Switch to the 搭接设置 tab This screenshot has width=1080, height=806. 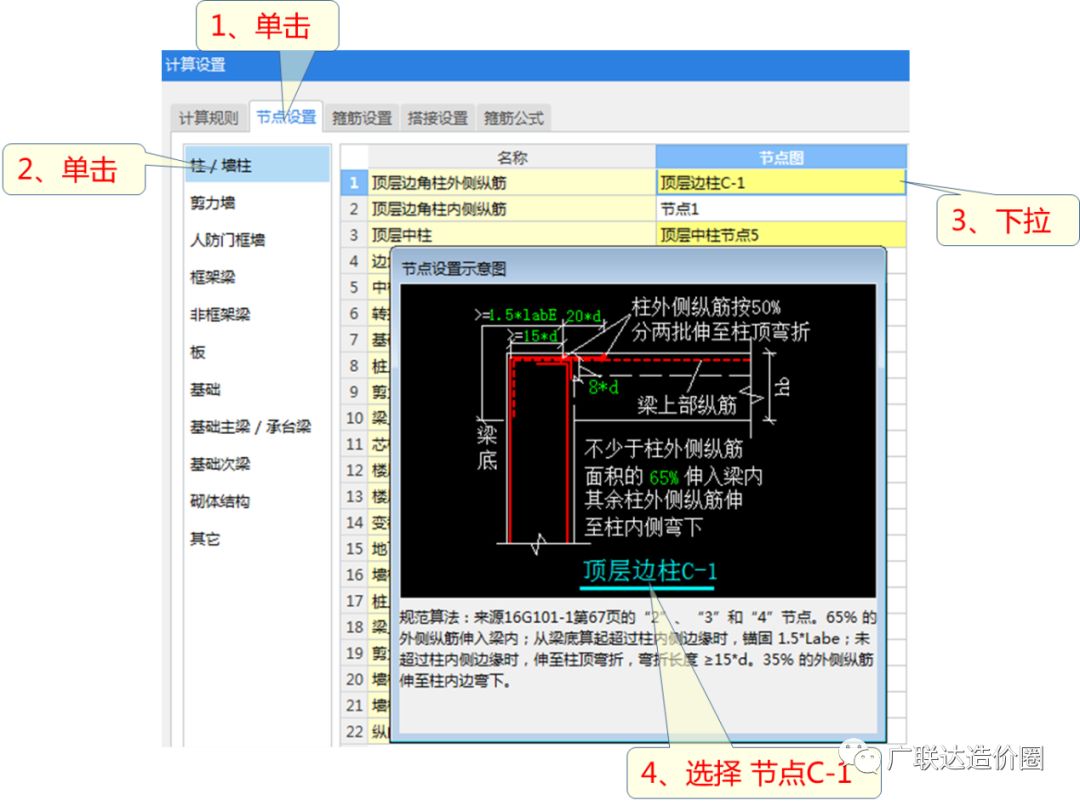tap(437, 118)
